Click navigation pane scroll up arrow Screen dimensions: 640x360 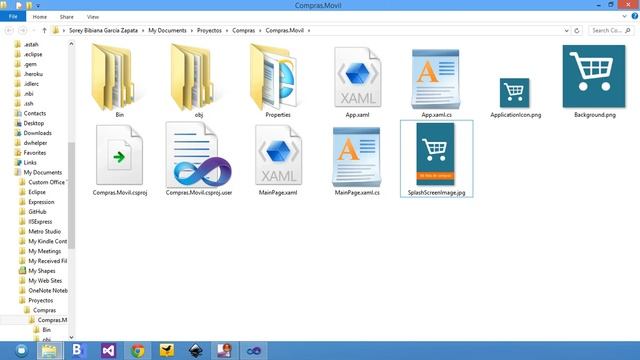71,44
